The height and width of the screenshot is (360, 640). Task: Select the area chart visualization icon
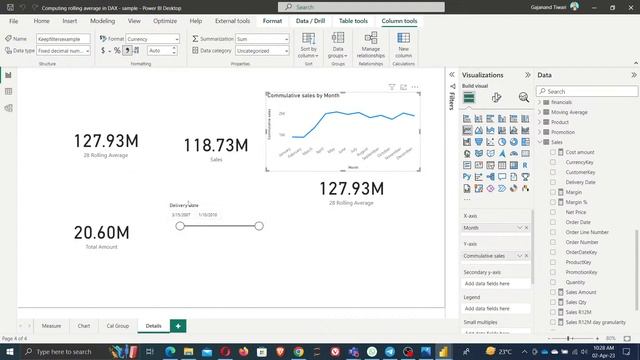tap(478, 130)
